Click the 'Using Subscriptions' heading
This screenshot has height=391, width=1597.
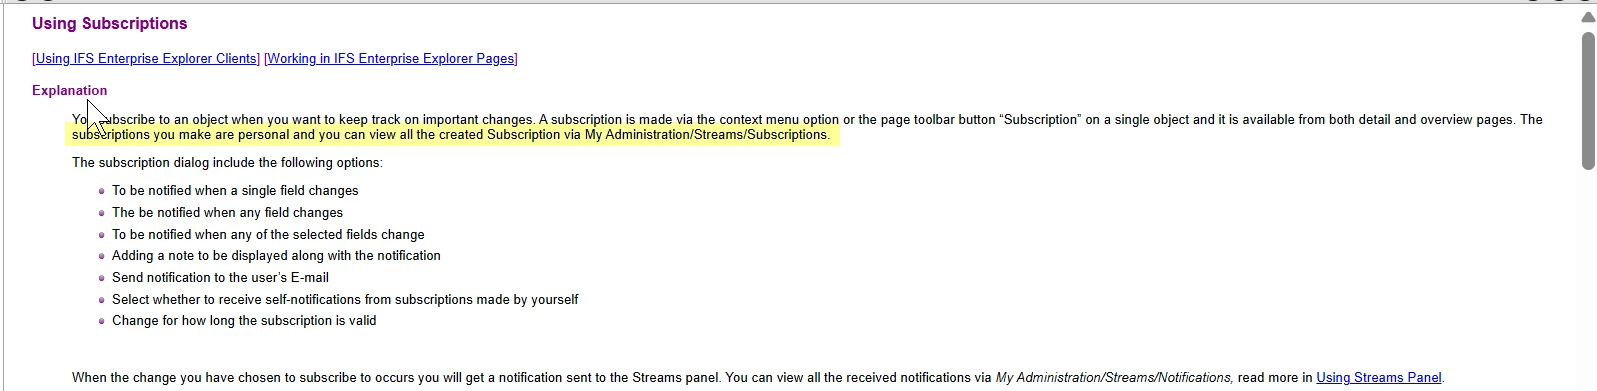pos(110,23)
